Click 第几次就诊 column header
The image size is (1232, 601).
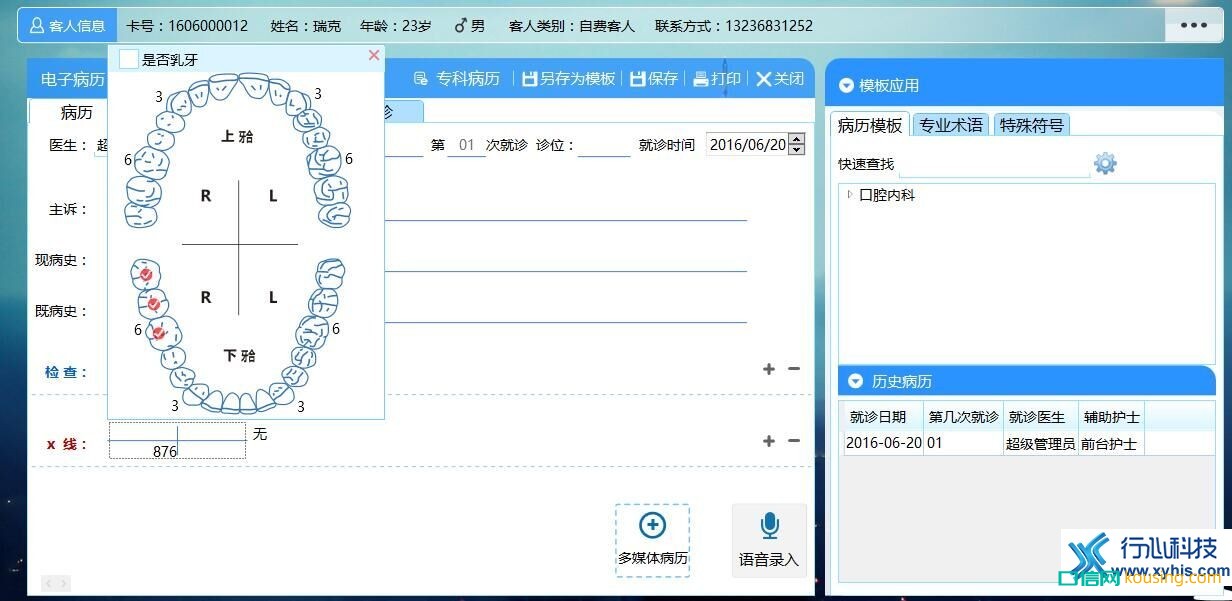point(963,417)
